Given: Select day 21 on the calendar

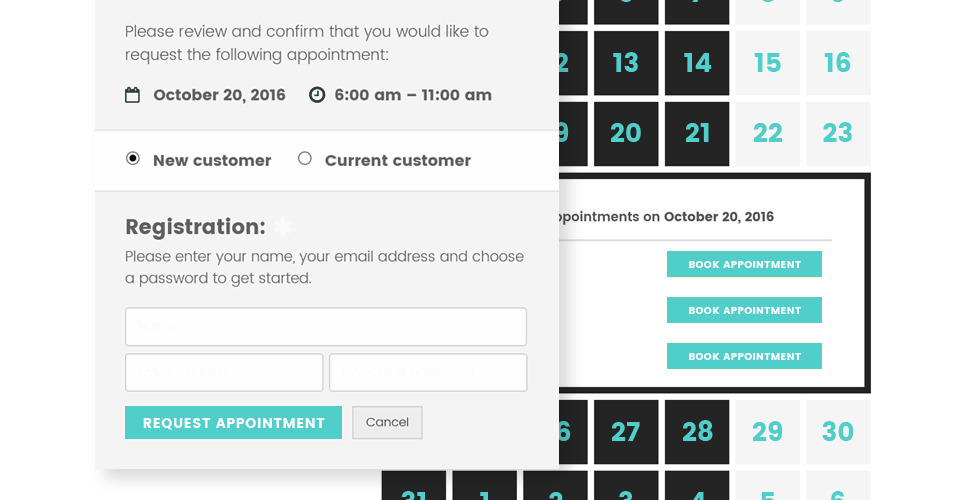Looking at the screenshot, I should [697, 133].
